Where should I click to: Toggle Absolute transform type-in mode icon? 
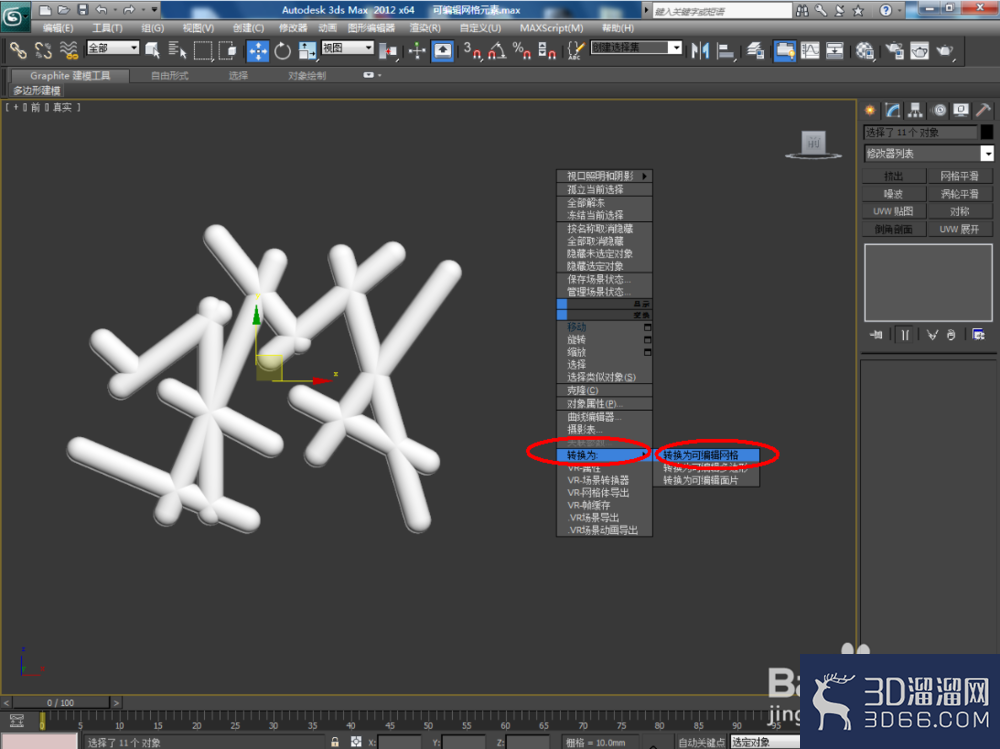pyautogui.click(x=356, y=742)
